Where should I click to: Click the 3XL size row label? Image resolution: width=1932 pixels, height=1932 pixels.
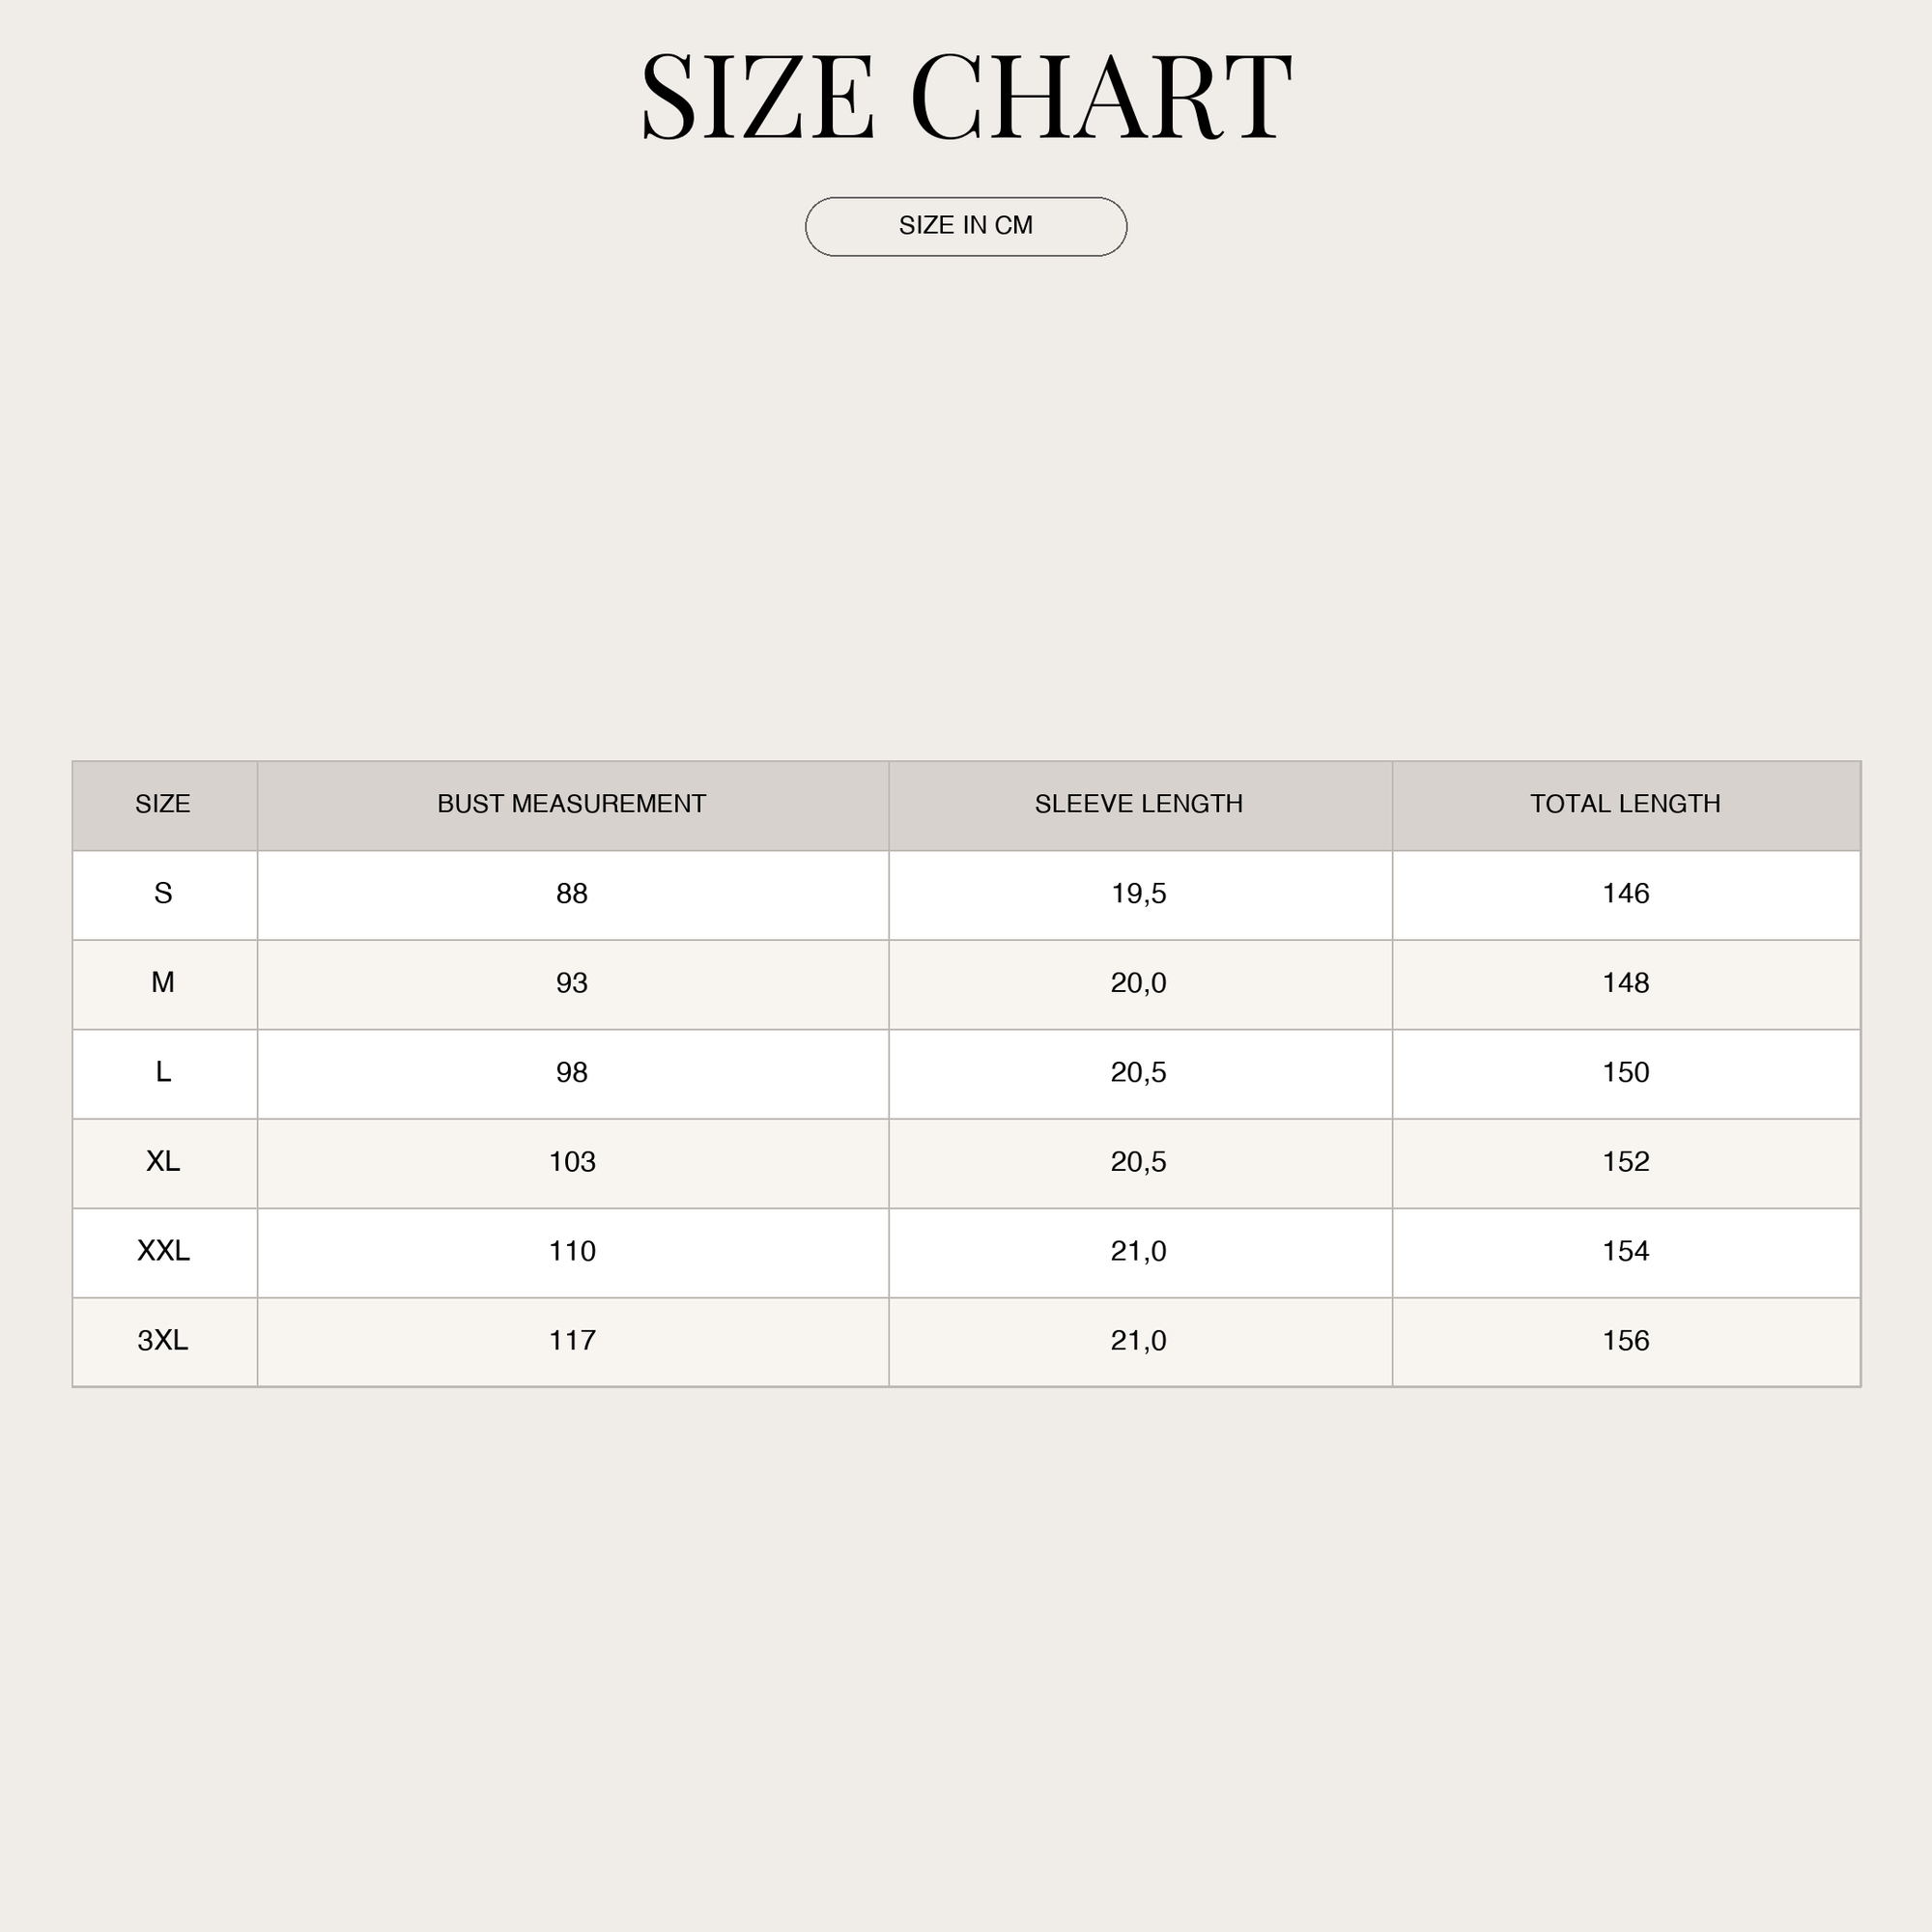165,1342
